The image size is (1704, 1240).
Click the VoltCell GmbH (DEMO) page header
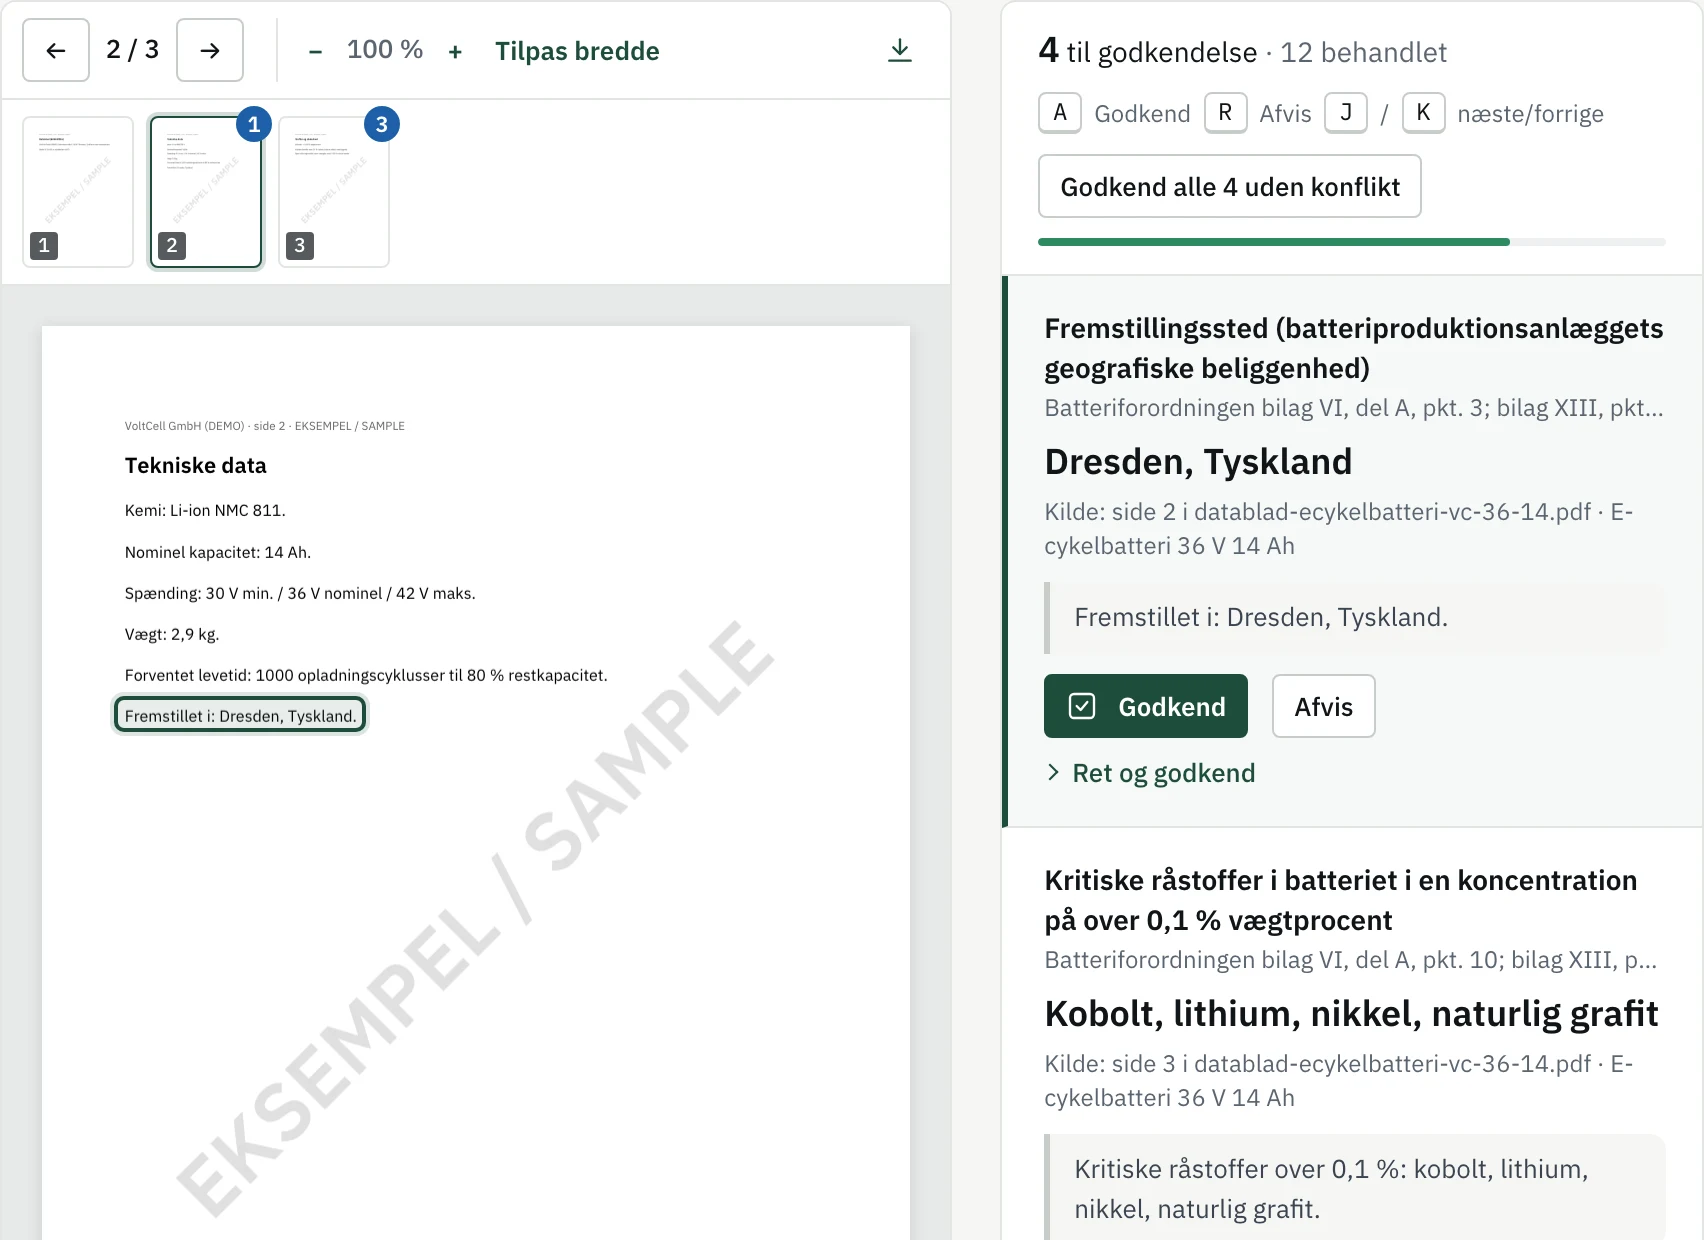pos(265,426)
